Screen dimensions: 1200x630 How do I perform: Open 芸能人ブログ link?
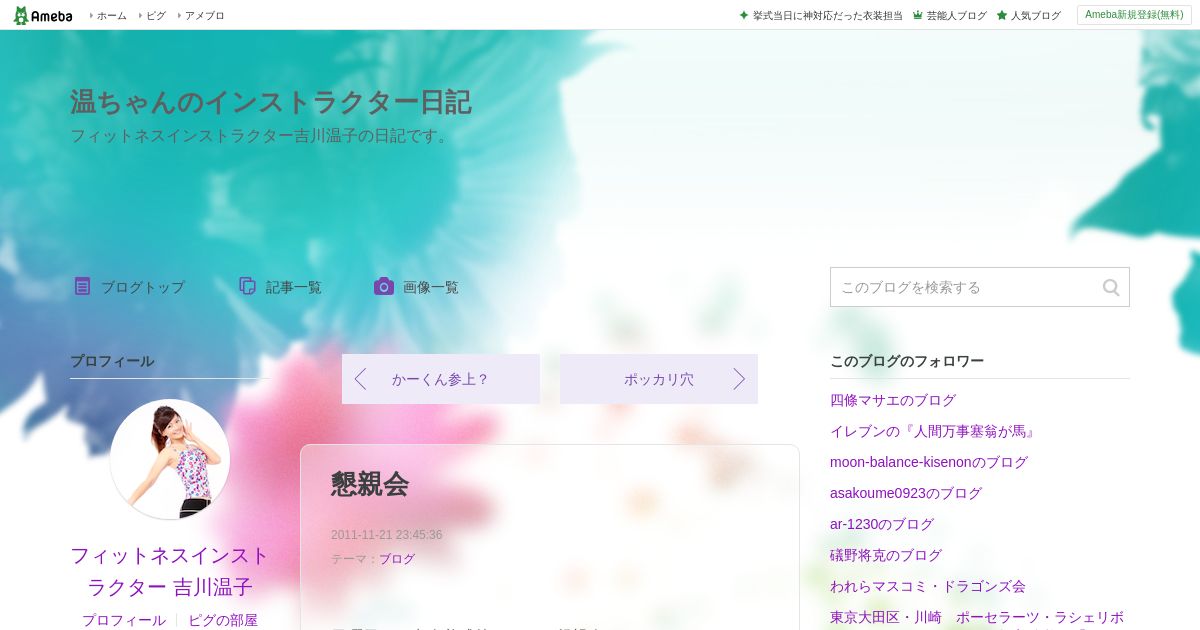click(x=956, y=15)
